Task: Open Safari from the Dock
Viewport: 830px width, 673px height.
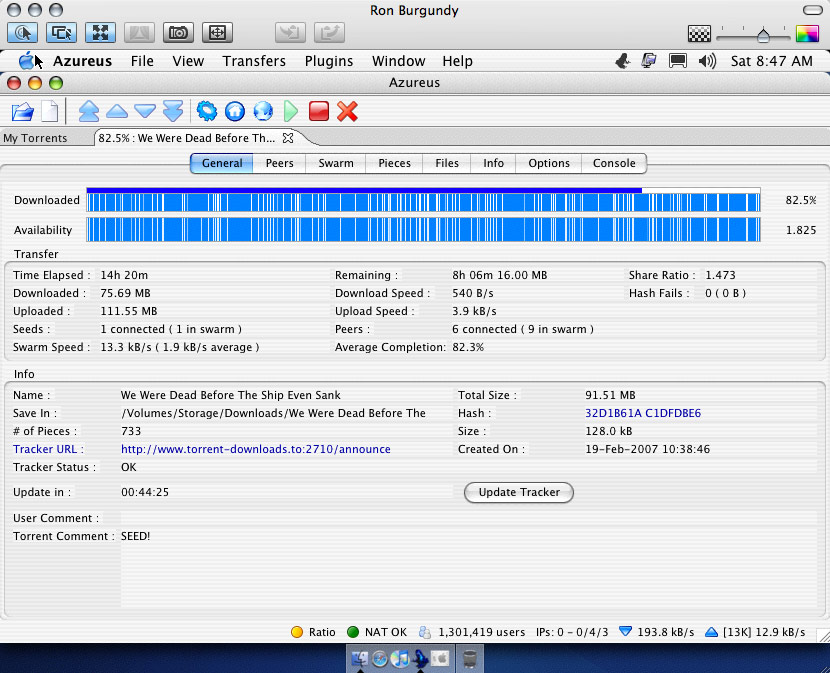Action: 380,659
